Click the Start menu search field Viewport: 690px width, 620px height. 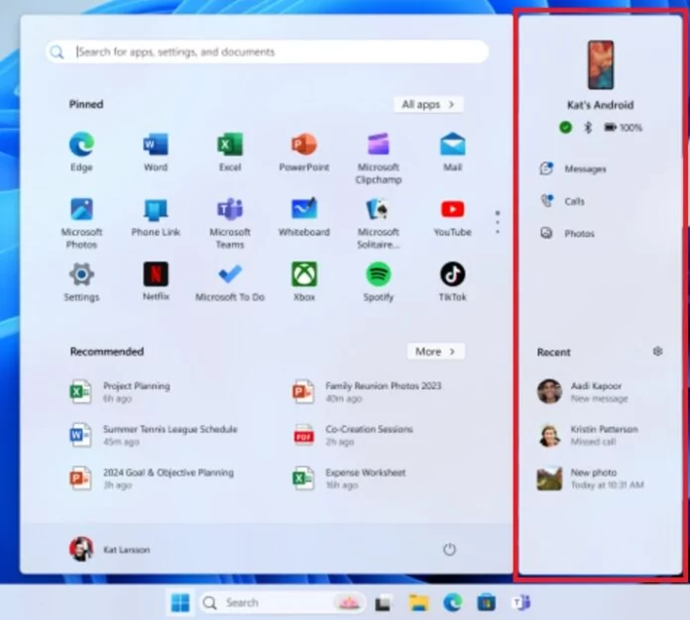point(268,52)
